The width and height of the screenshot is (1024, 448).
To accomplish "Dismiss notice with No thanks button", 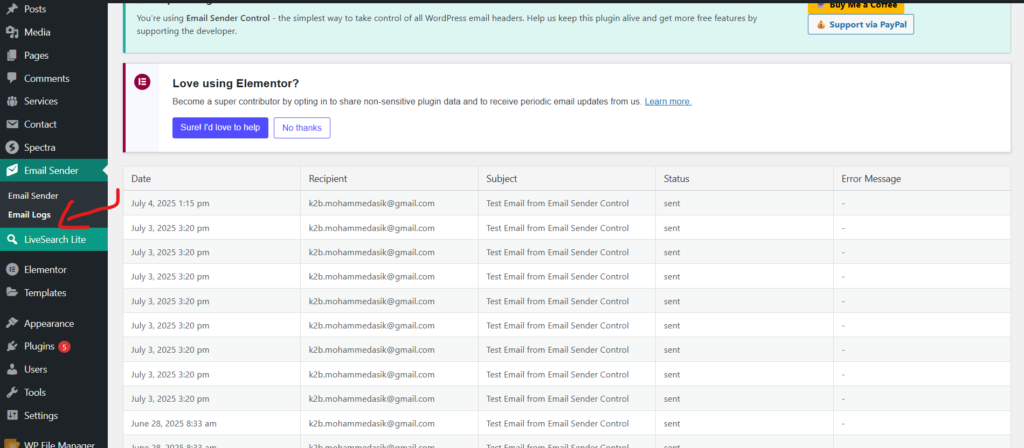I will pos(302,128).
